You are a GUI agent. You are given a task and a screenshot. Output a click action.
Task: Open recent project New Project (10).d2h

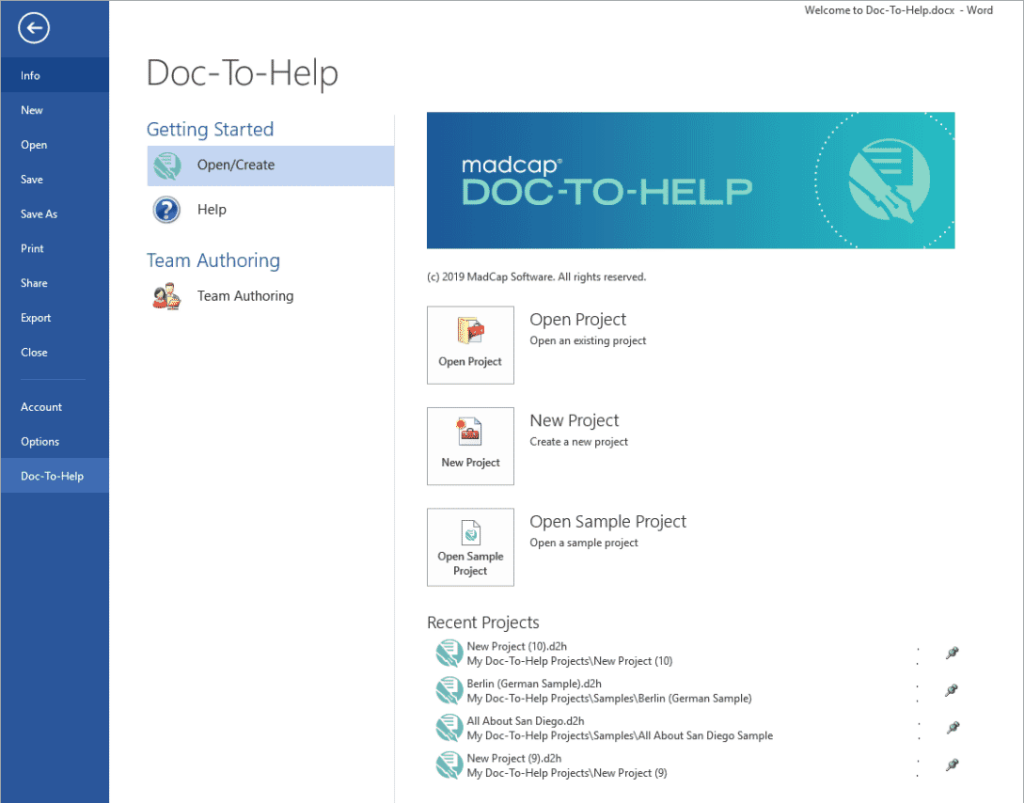click(517, 646)
